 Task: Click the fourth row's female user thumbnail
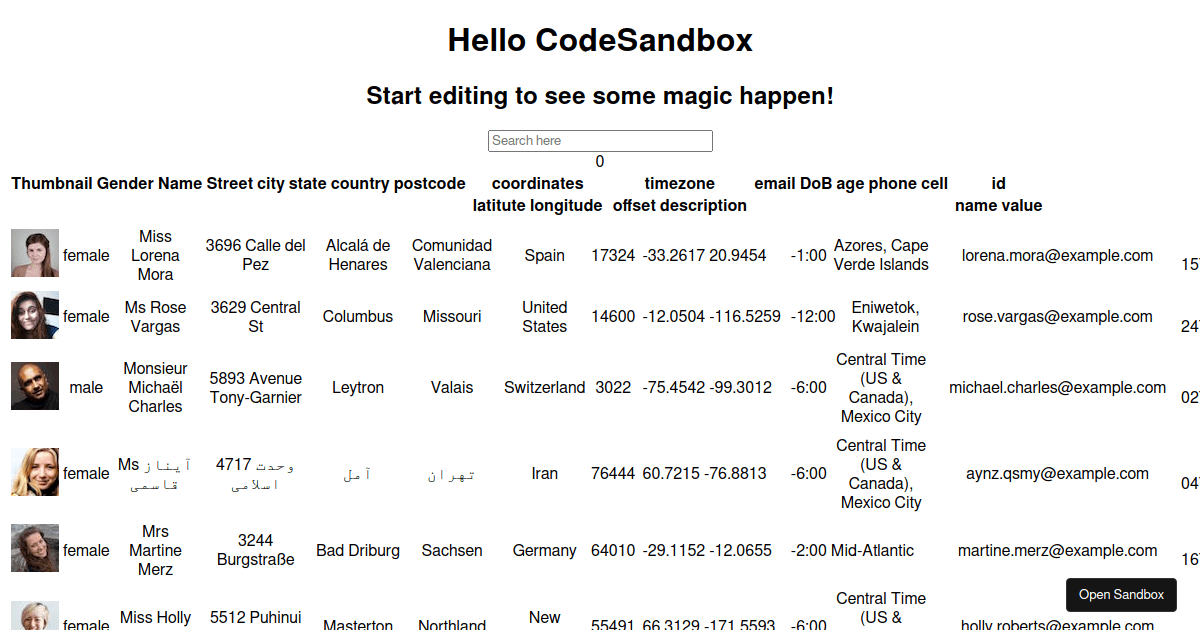tap(35, 471)
